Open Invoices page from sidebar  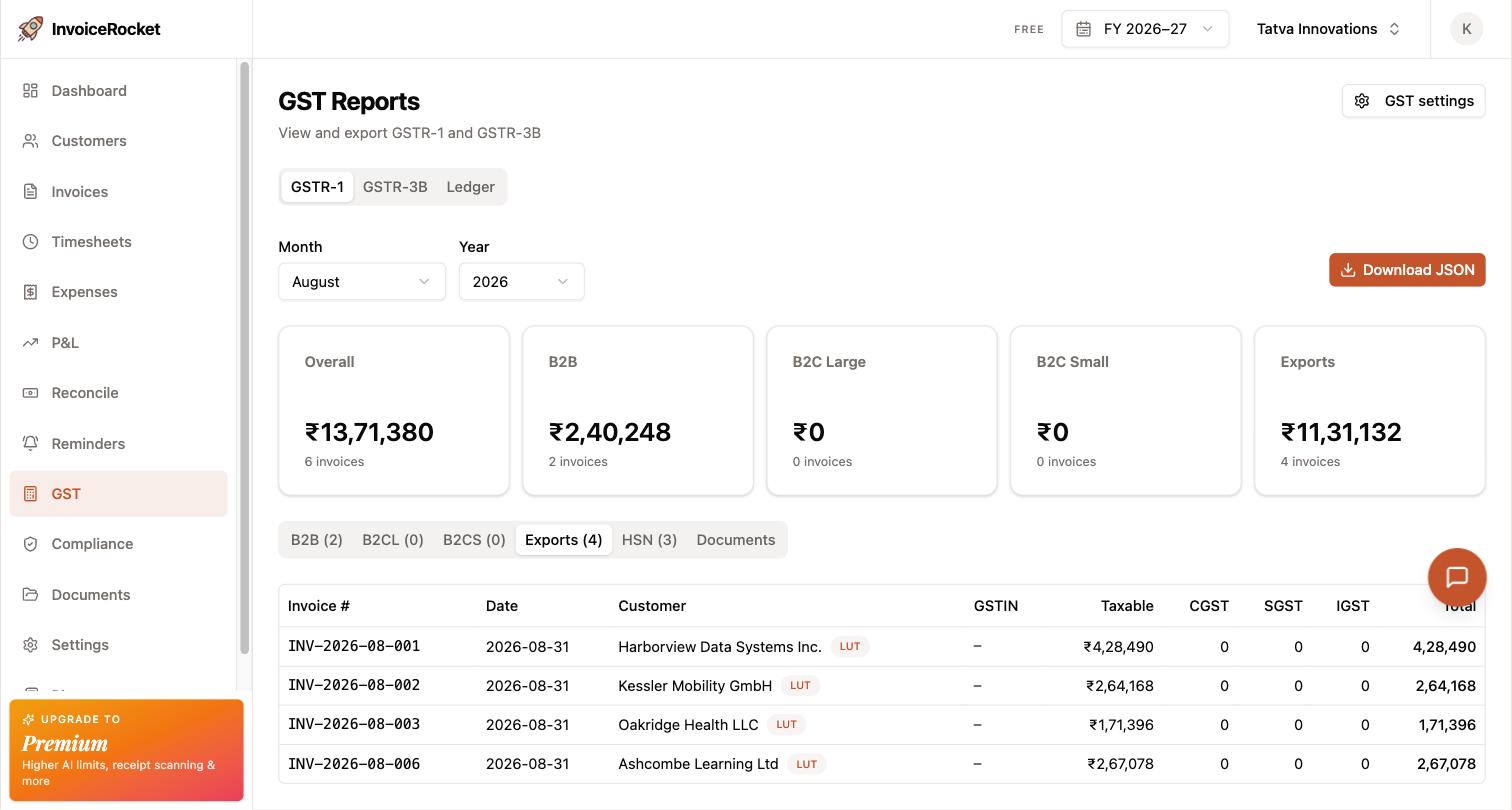[x=118, y=192]
